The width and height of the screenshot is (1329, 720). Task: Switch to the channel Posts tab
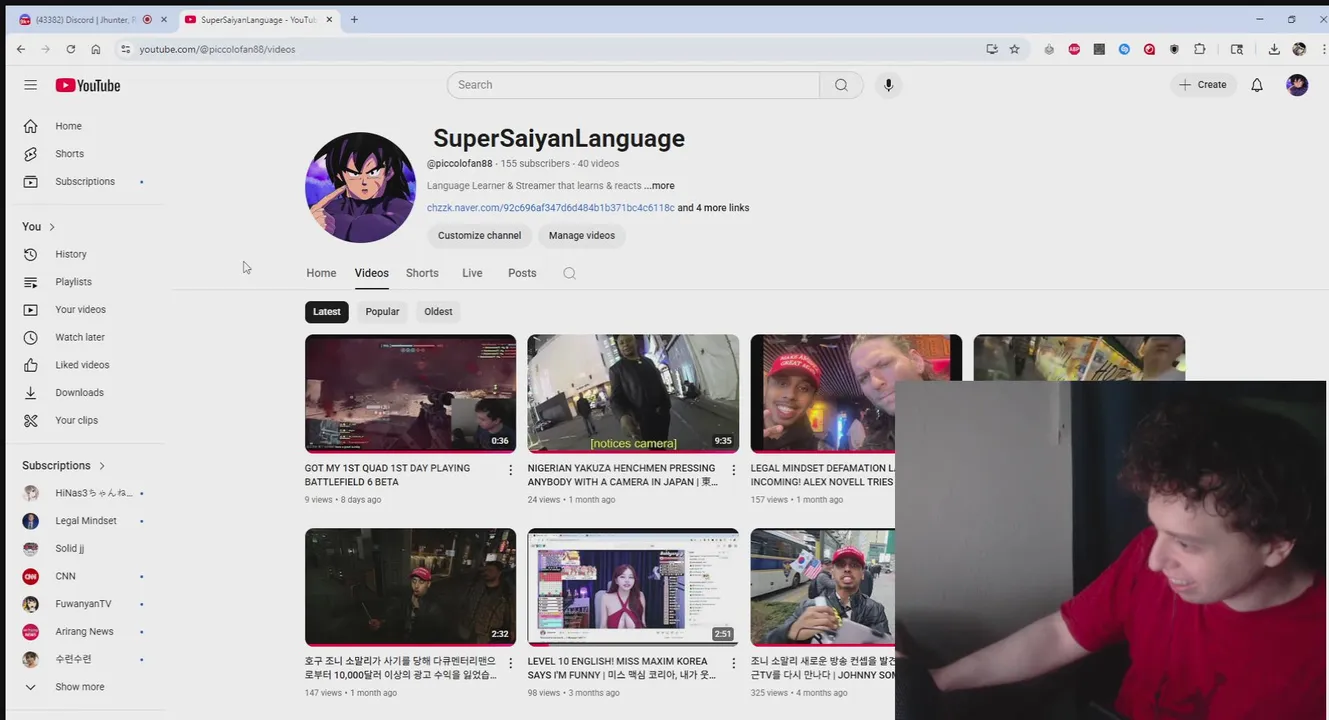pyautogui.click(x=522, y=273)
